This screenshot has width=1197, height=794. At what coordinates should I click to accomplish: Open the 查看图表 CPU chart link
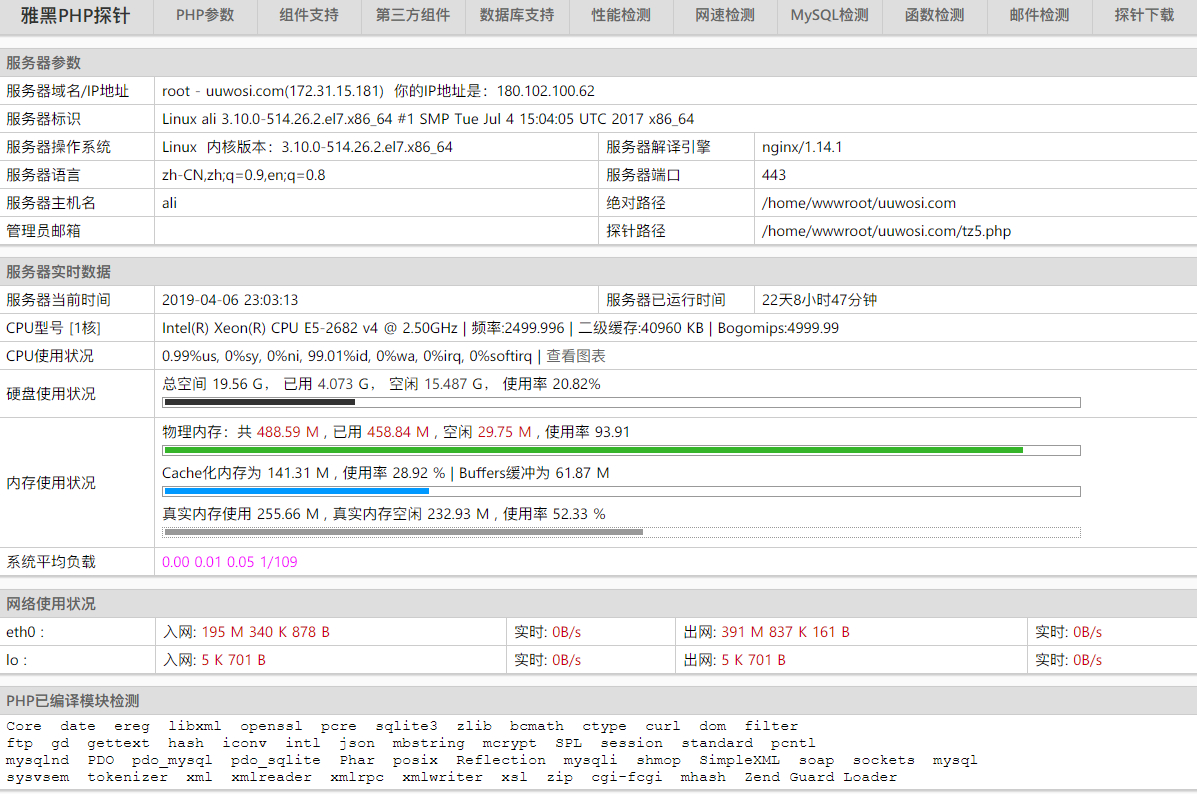(576, 356)
